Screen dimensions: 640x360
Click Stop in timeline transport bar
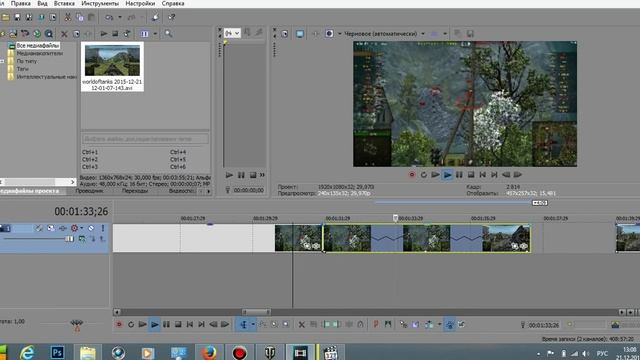tap(178, 324)
